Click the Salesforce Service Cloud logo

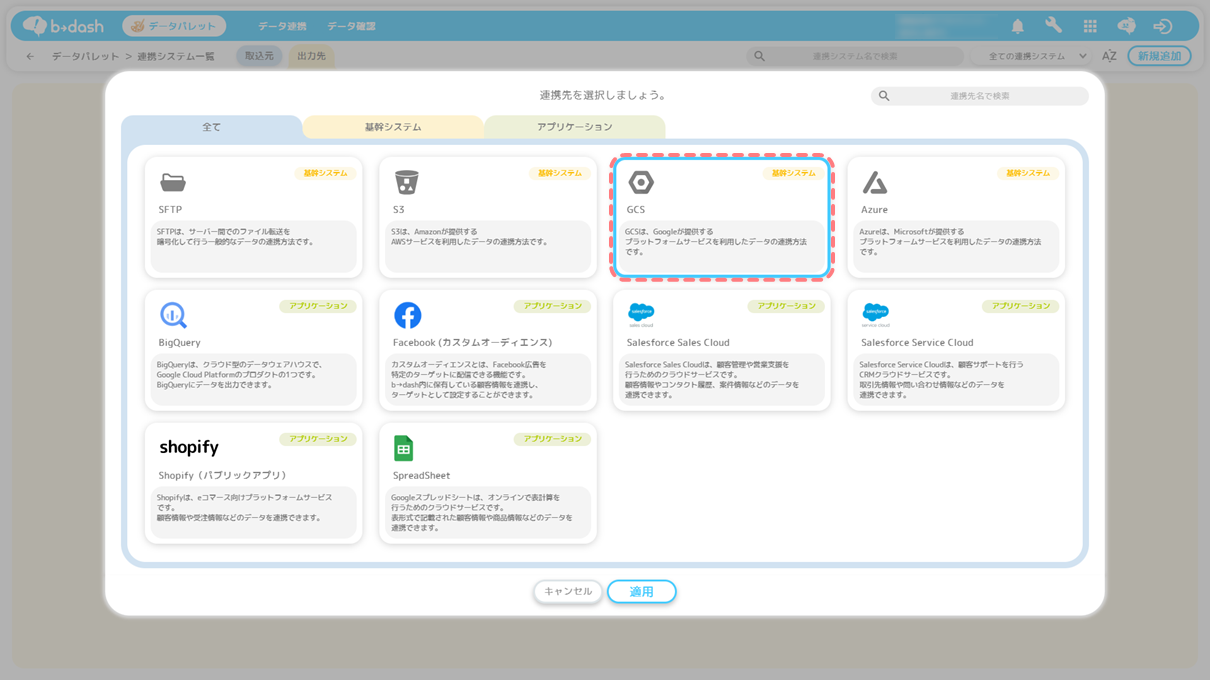pos(876,315)
